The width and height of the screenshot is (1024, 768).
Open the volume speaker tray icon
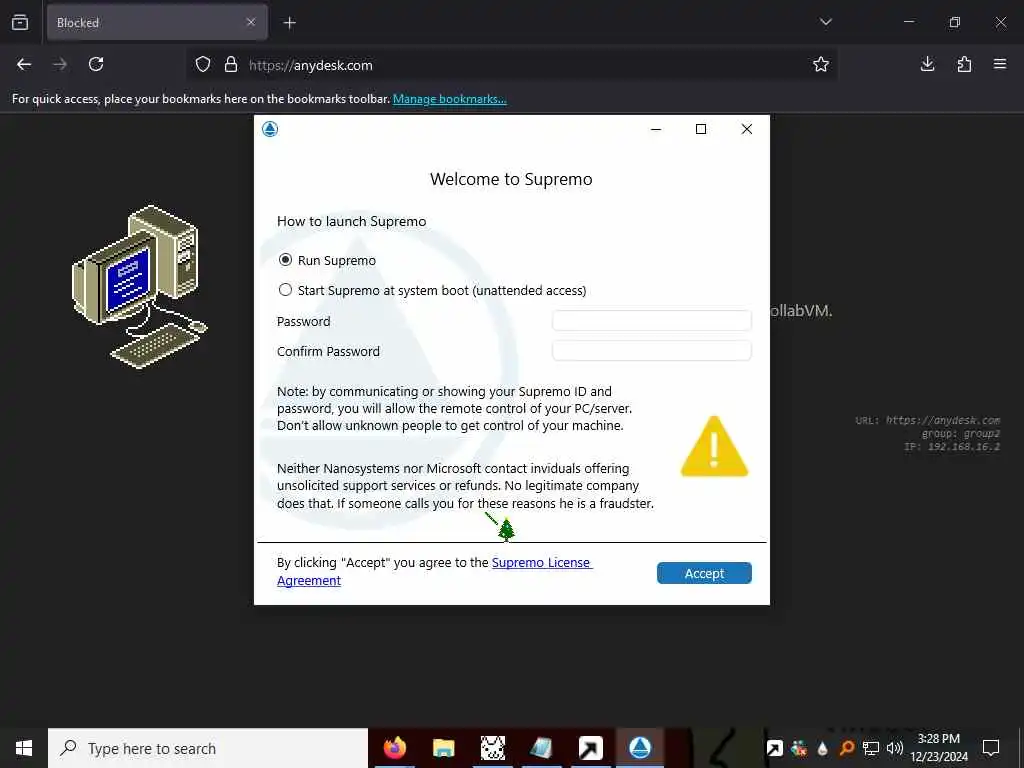tap(895, 748)
